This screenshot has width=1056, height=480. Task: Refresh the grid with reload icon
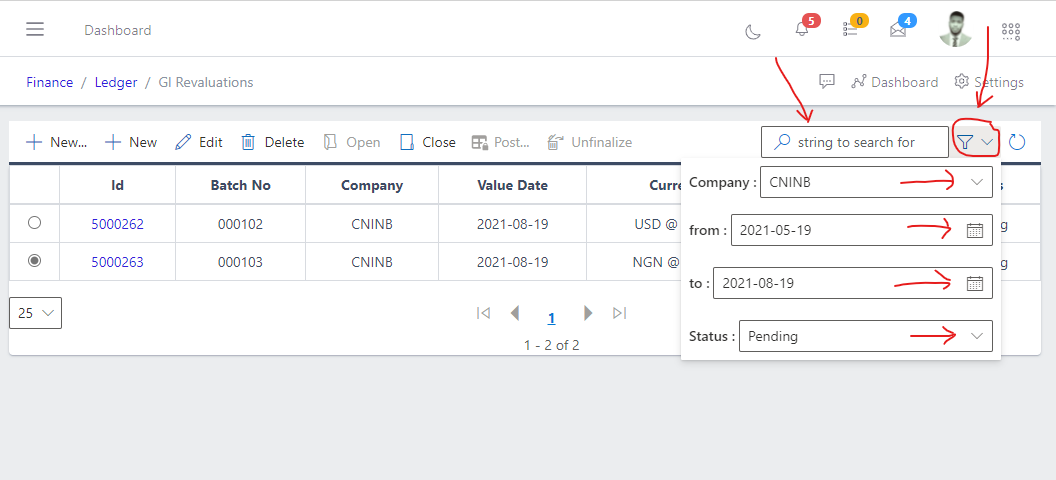click(x=1017, y=142)
